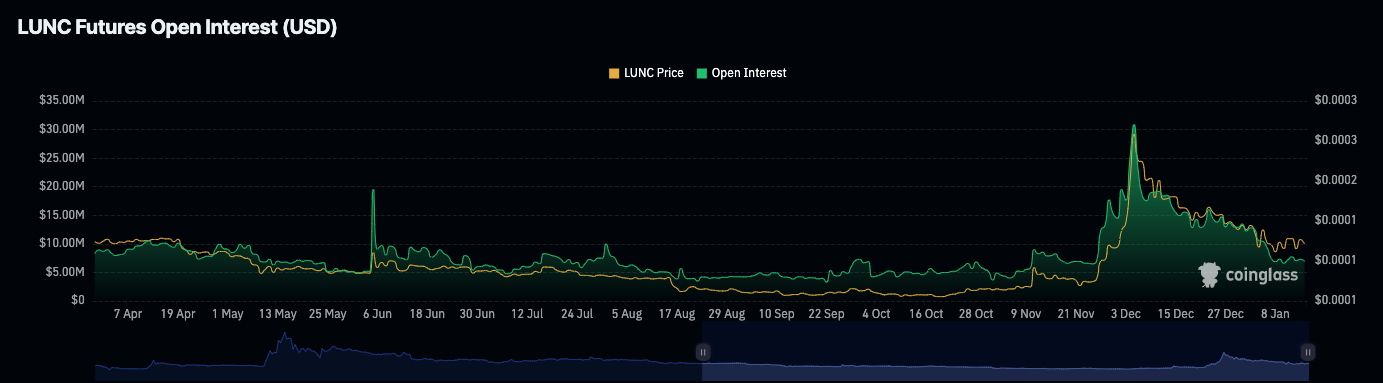Click the right handle of the range slider
1383x383 pixels.
click(1308, 352)
